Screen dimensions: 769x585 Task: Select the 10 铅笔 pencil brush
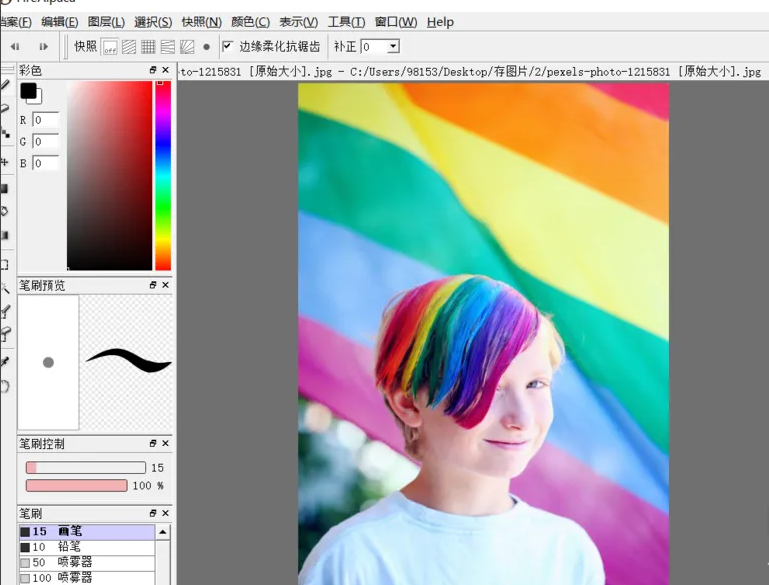click(x=87, y=547)
